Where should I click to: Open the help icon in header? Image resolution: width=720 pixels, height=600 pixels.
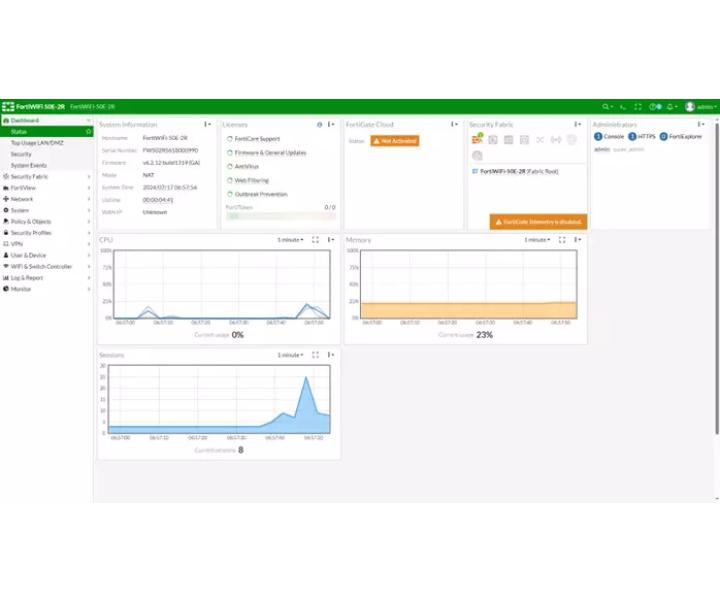point(652,107)
